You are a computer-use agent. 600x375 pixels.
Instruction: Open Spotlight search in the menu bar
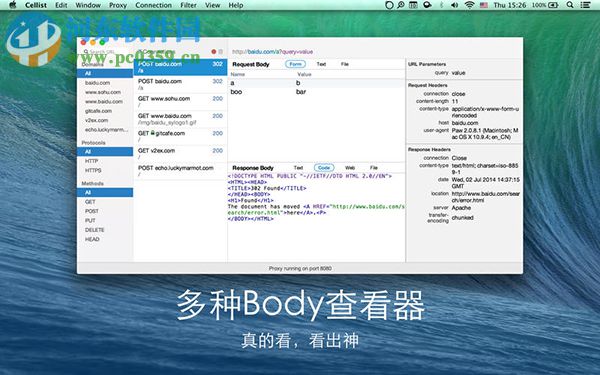[x=570, y=5]
